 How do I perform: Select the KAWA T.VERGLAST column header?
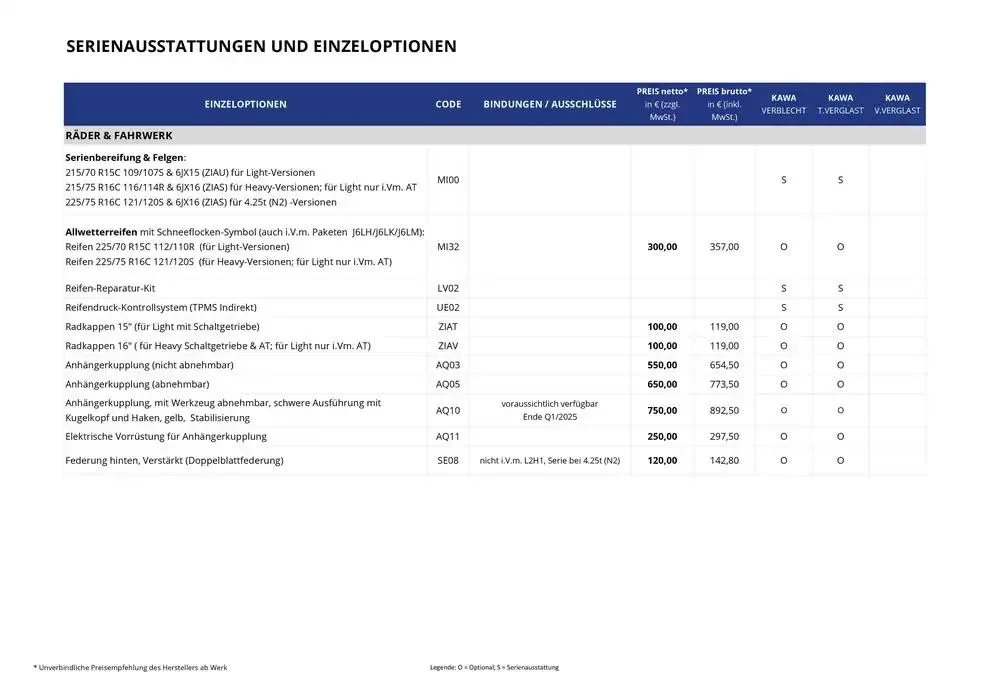click(x=840, y=103)
